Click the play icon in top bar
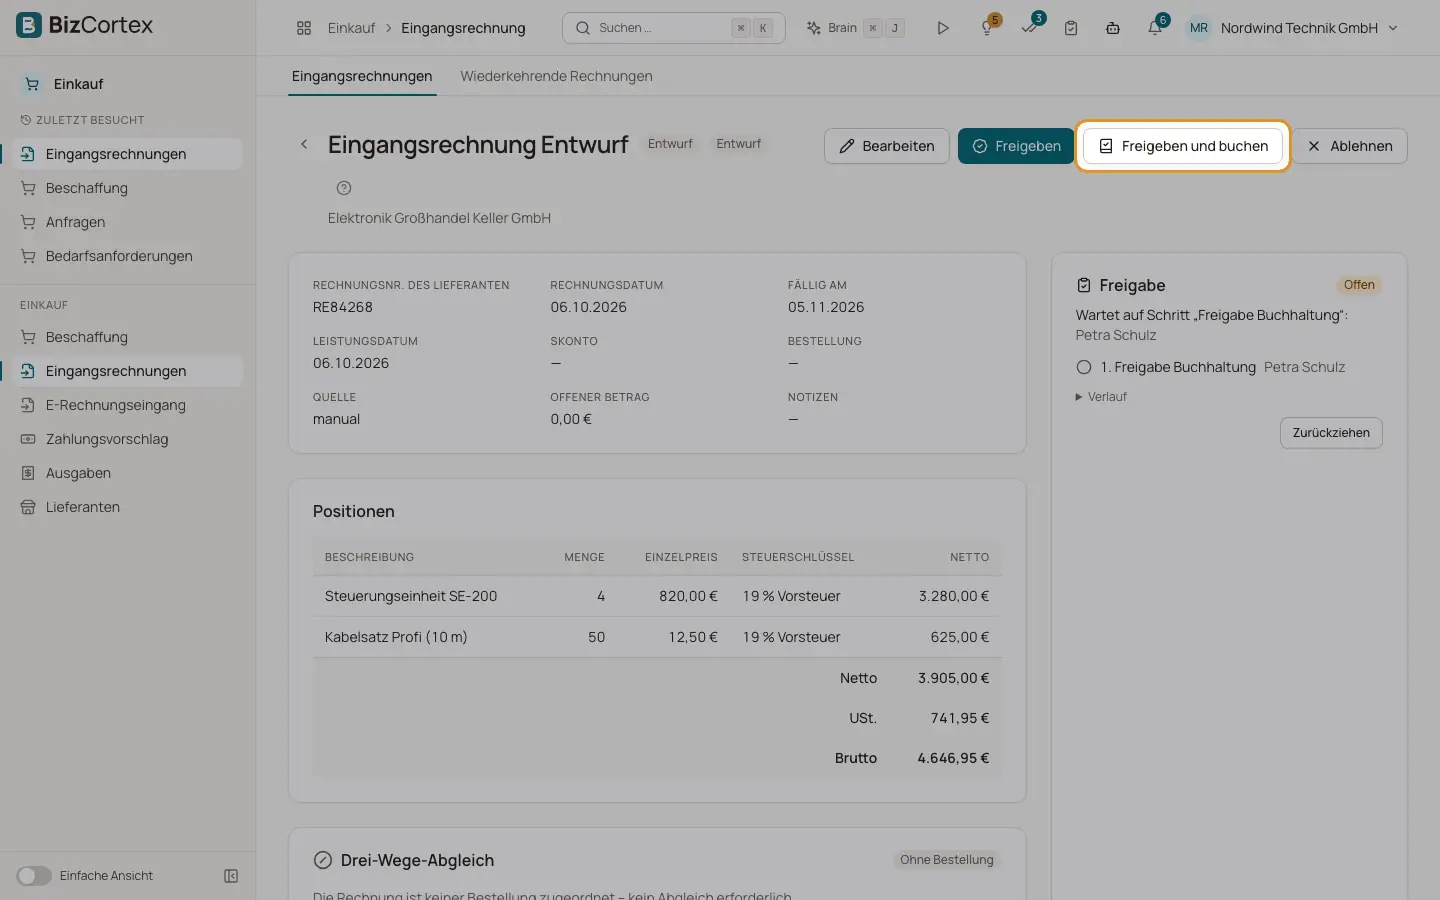 pyautogui.click(x=942, y=28)
